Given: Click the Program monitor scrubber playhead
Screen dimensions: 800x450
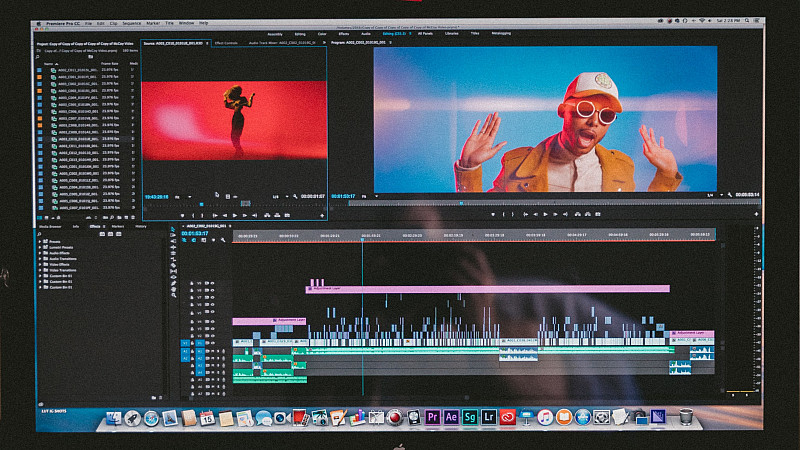Looking at the screenshot, I should coord(461,203).
